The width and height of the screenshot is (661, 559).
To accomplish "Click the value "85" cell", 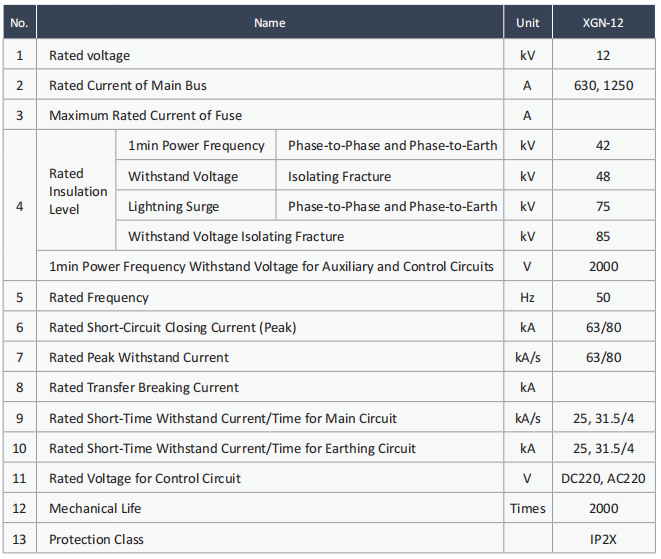I will (602, 237).
